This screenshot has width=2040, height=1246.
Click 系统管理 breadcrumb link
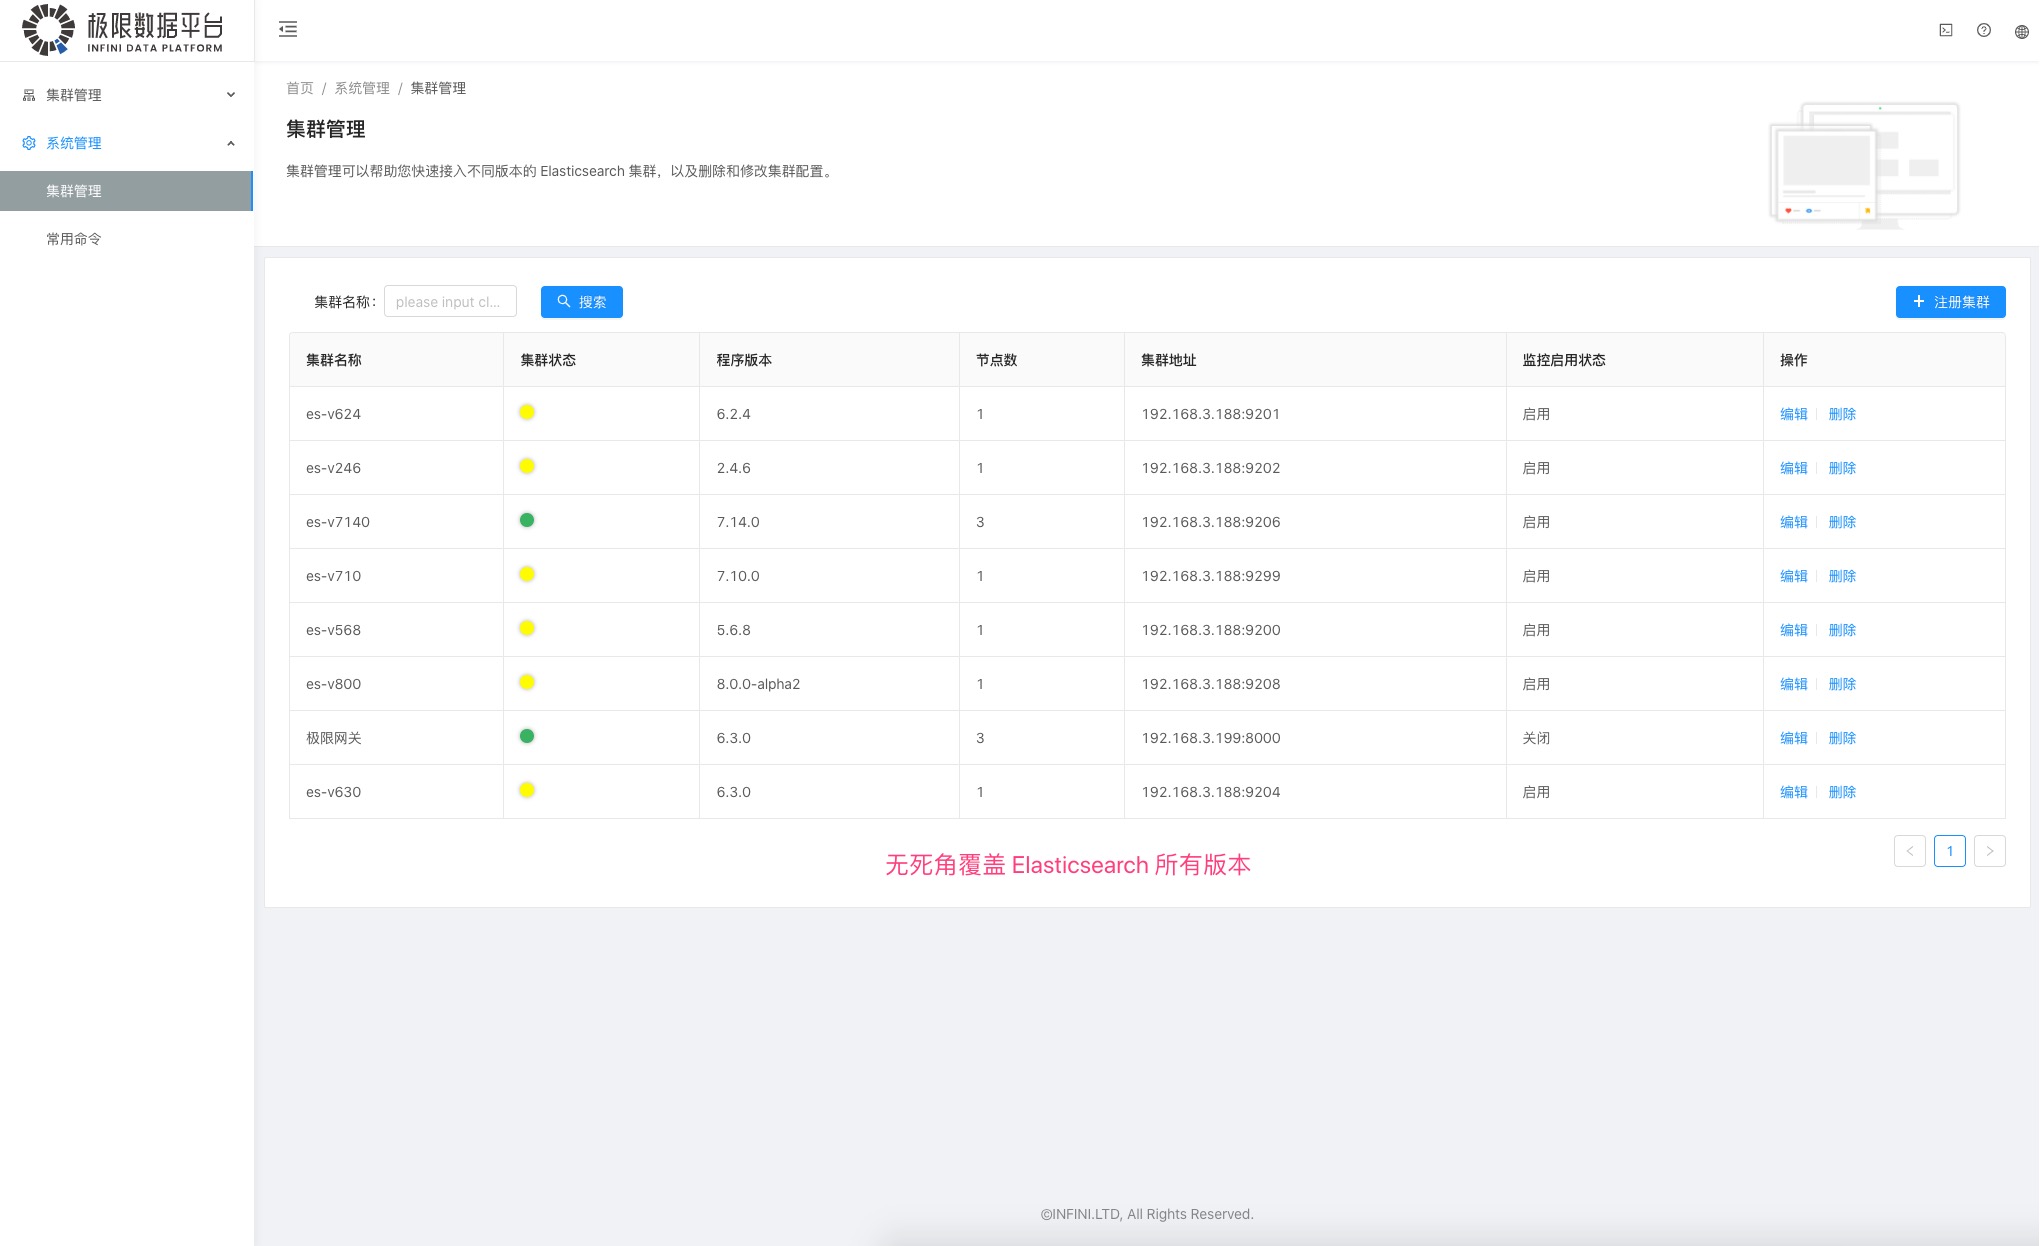pyautogui.click(x=362, y=88)
